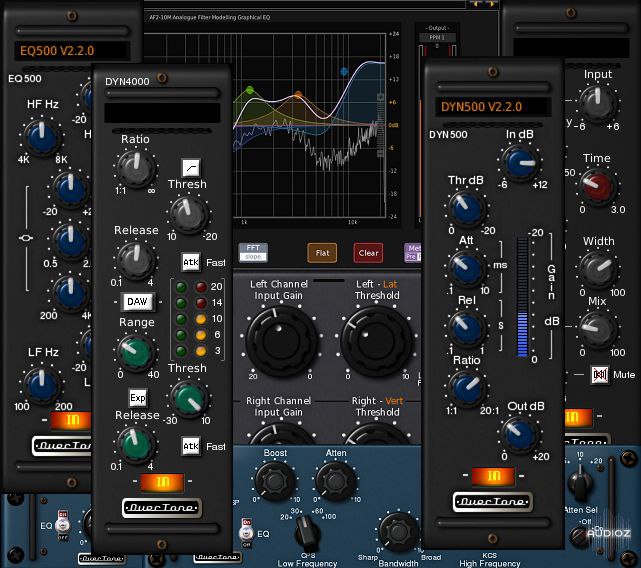Click the Bandwidth knob
The height and width of the screenshot is (568, 641).
(x=398, y=531)
